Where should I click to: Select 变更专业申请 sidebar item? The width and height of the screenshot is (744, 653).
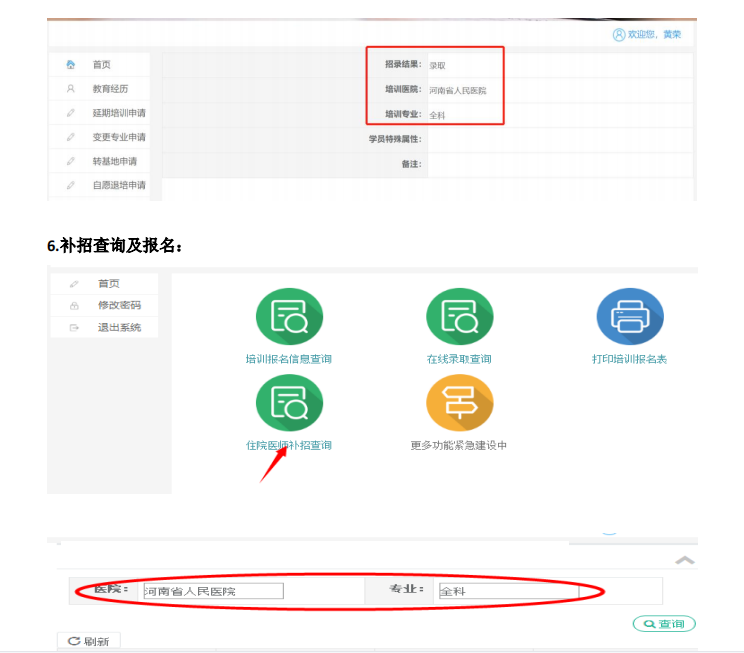(119, 137)
